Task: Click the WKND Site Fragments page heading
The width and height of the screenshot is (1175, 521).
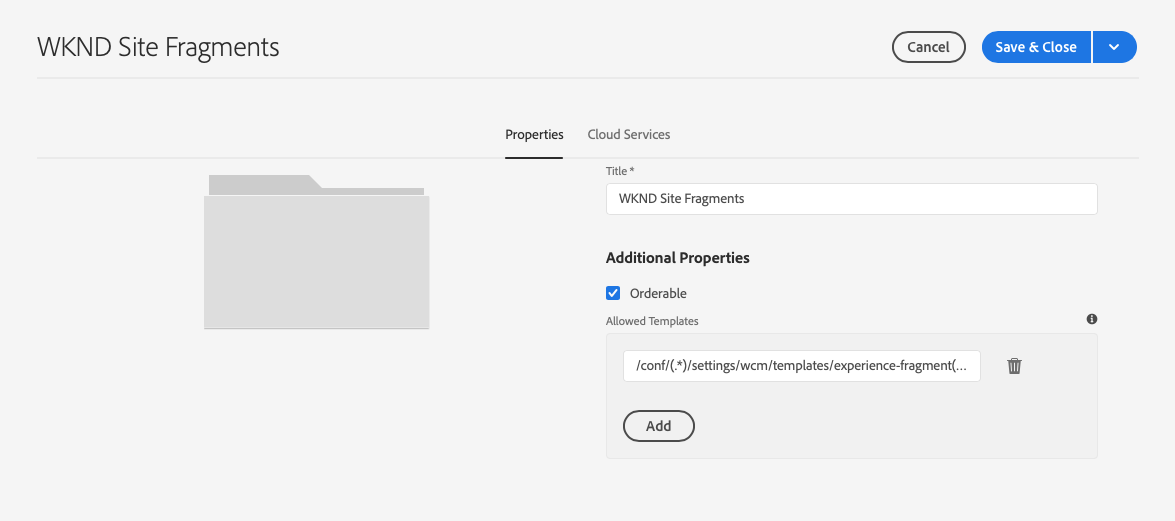Action: pyautogui.click(x=158, y=47)
